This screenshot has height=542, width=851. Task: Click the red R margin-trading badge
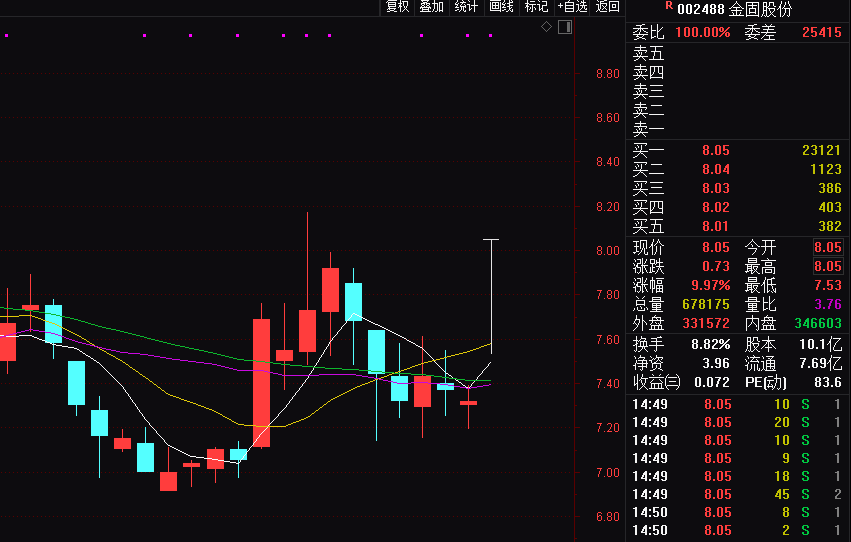[668, 5]
